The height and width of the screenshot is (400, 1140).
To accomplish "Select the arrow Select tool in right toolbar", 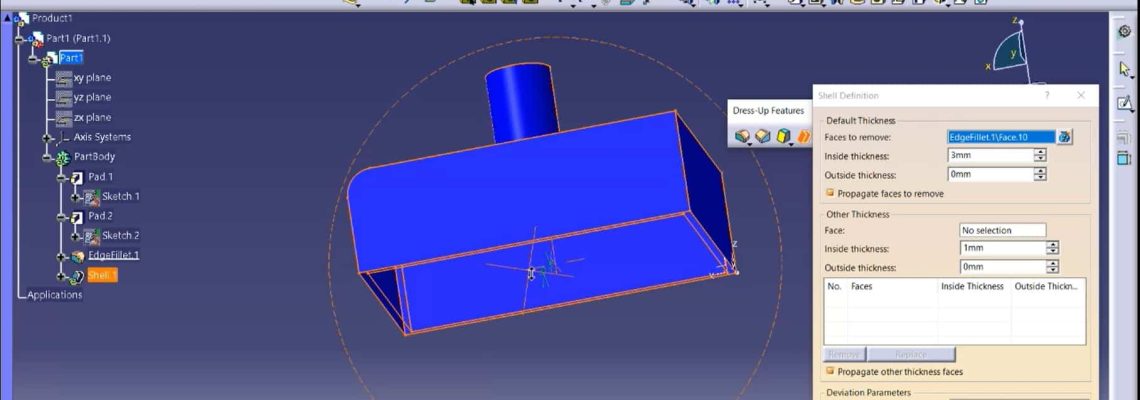I will 1125,69.
